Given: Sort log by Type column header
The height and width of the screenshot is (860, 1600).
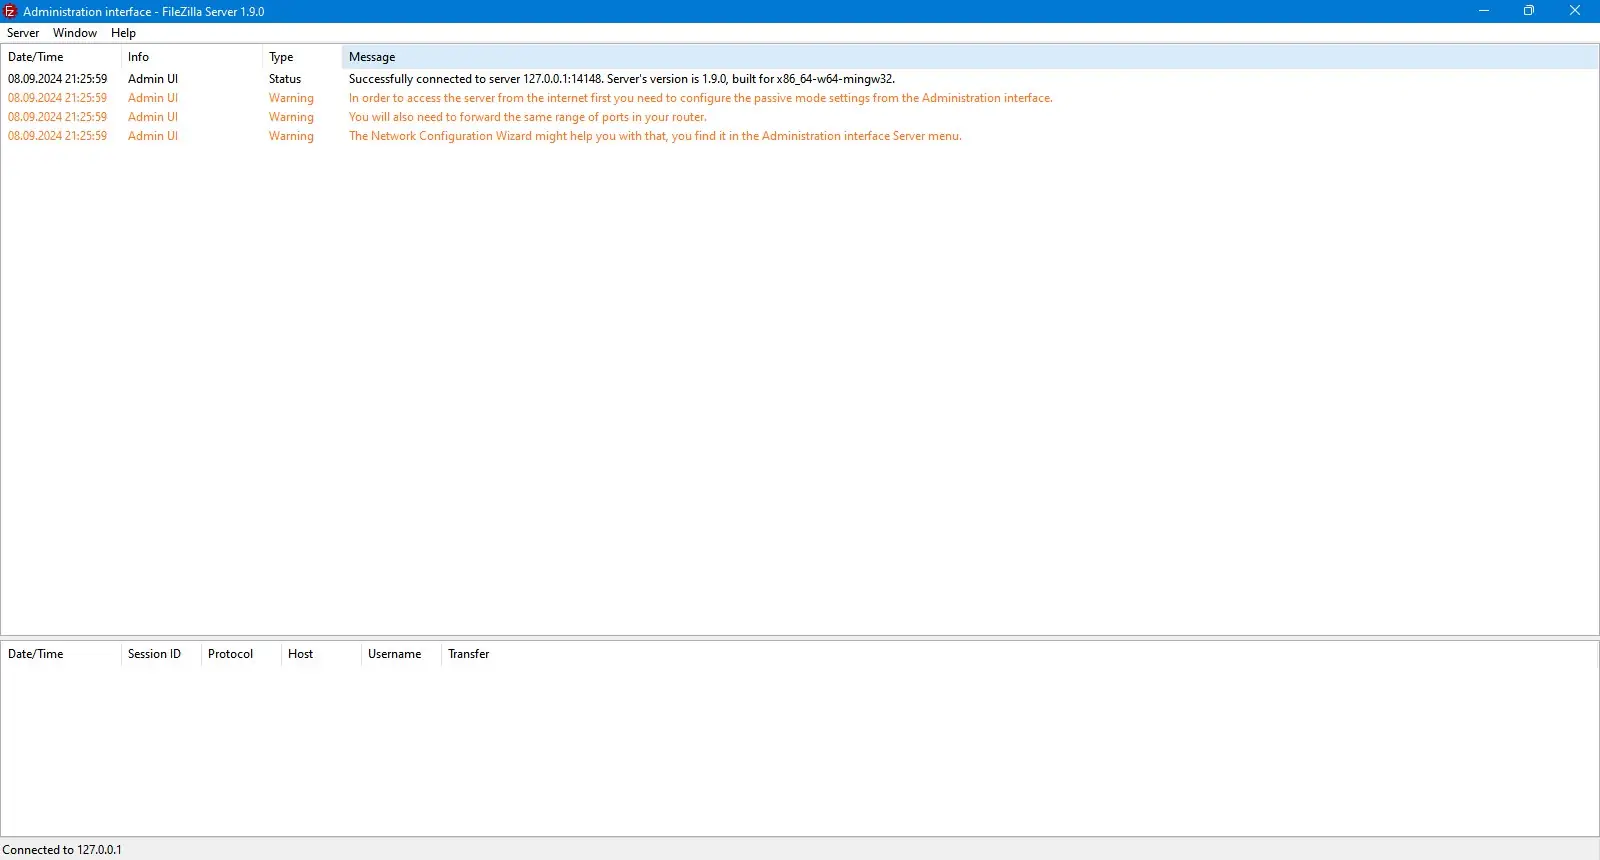Looking at the screenshot, I should 301,57.
